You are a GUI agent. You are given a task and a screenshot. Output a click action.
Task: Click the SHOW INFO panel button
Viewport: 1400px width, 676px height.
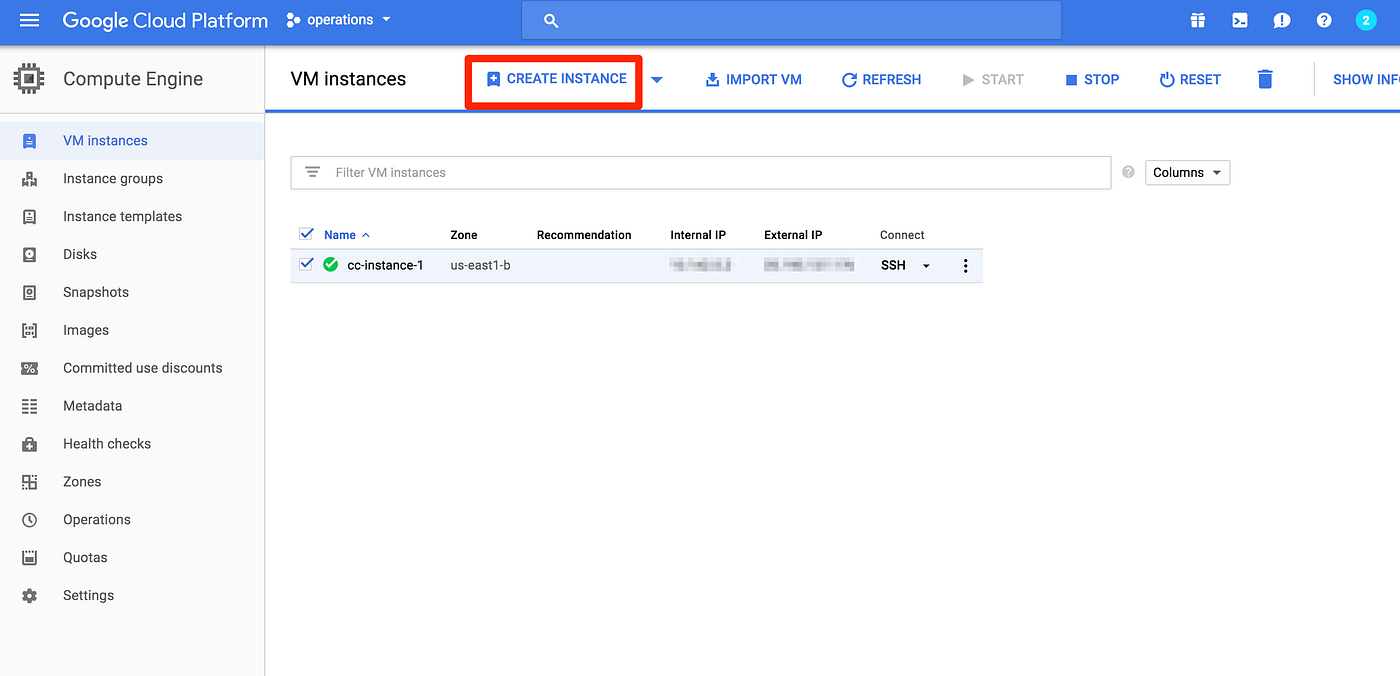[1366, 79]
